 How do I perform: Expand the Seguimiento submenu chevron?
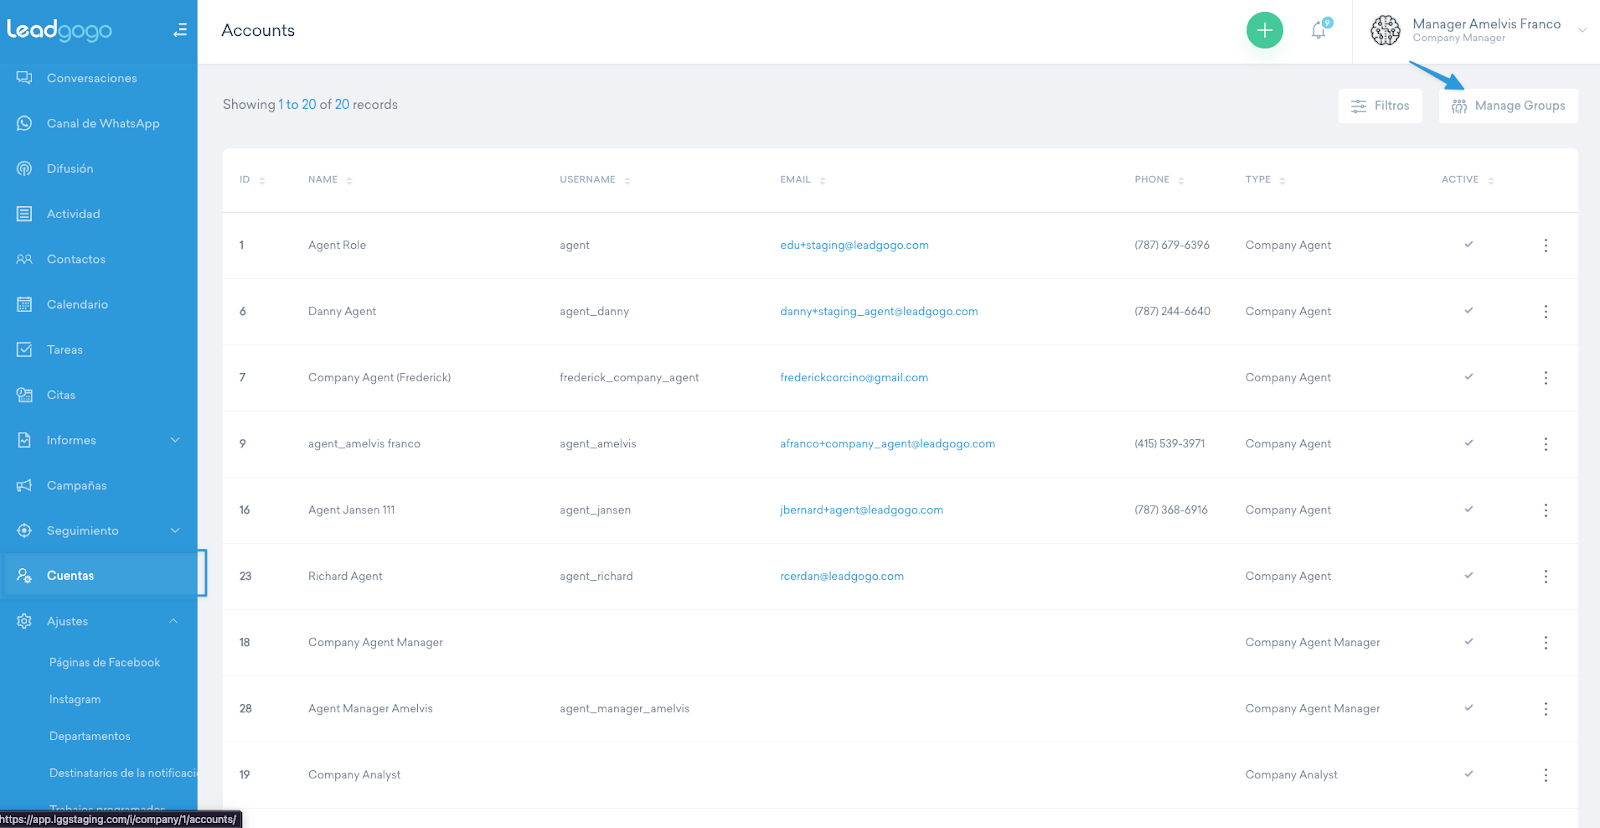pyautogui.click(x=175, y=530)
